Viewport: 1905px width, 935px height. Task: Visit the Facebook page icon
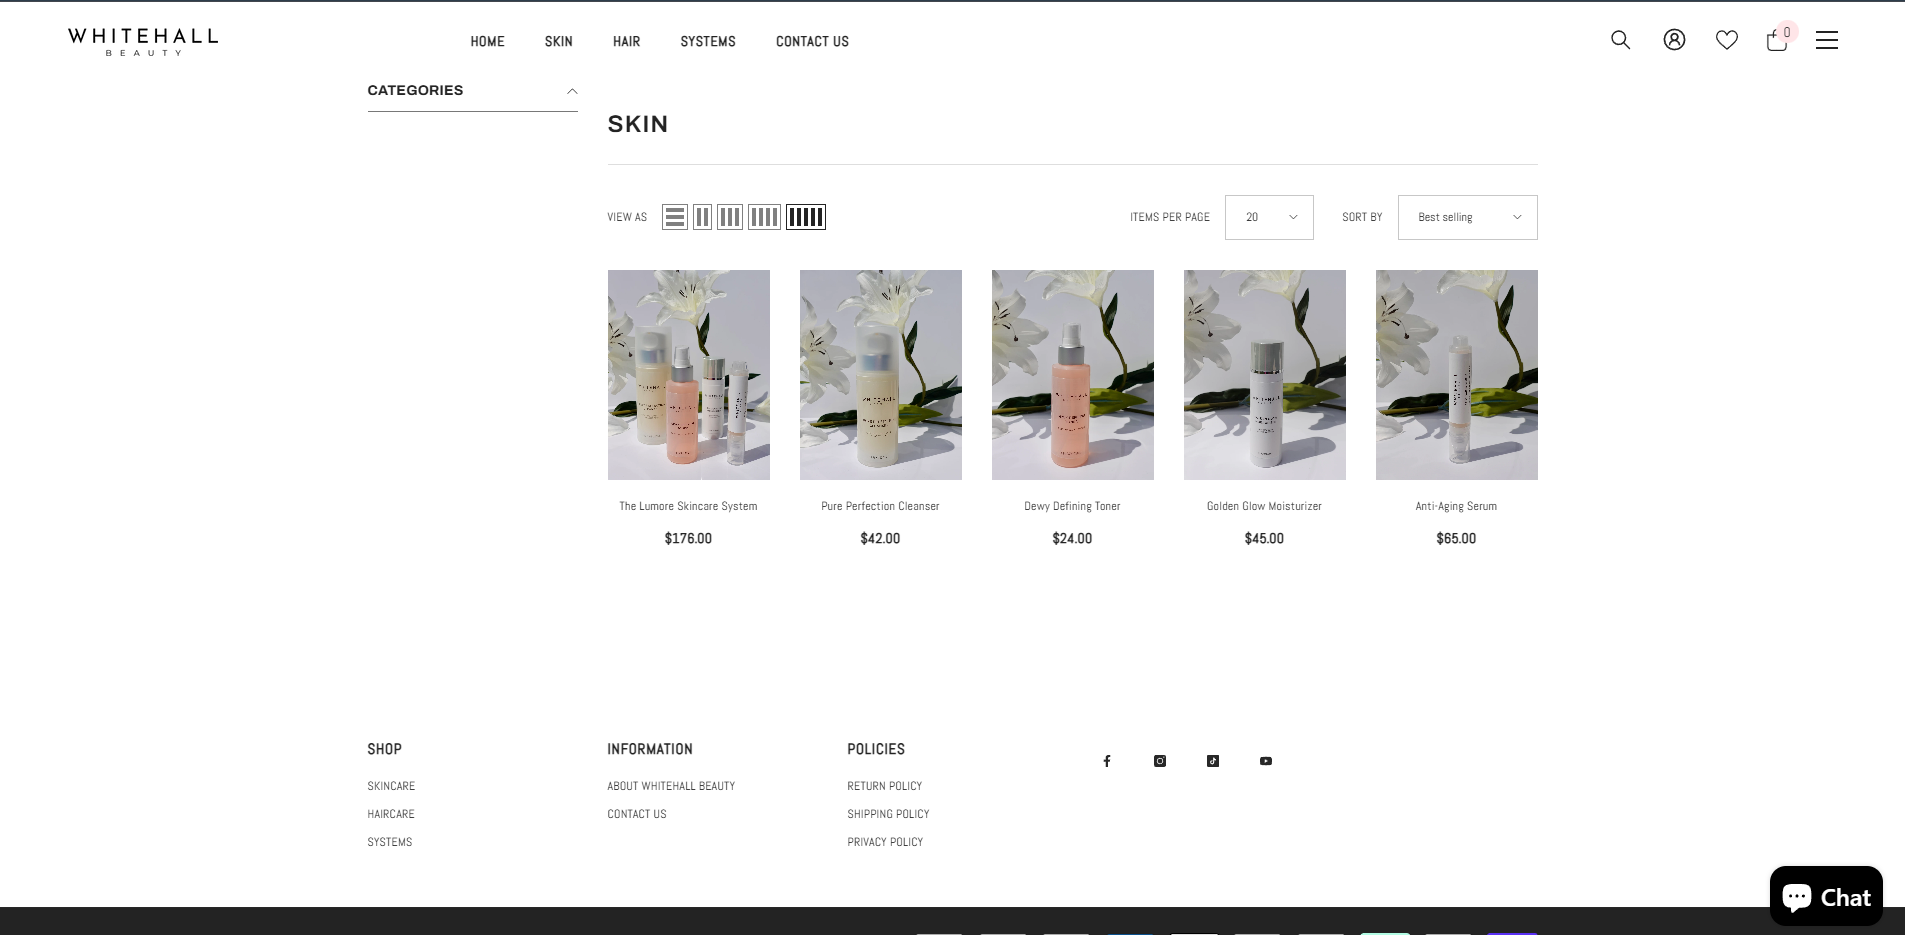pos(1107,761)
